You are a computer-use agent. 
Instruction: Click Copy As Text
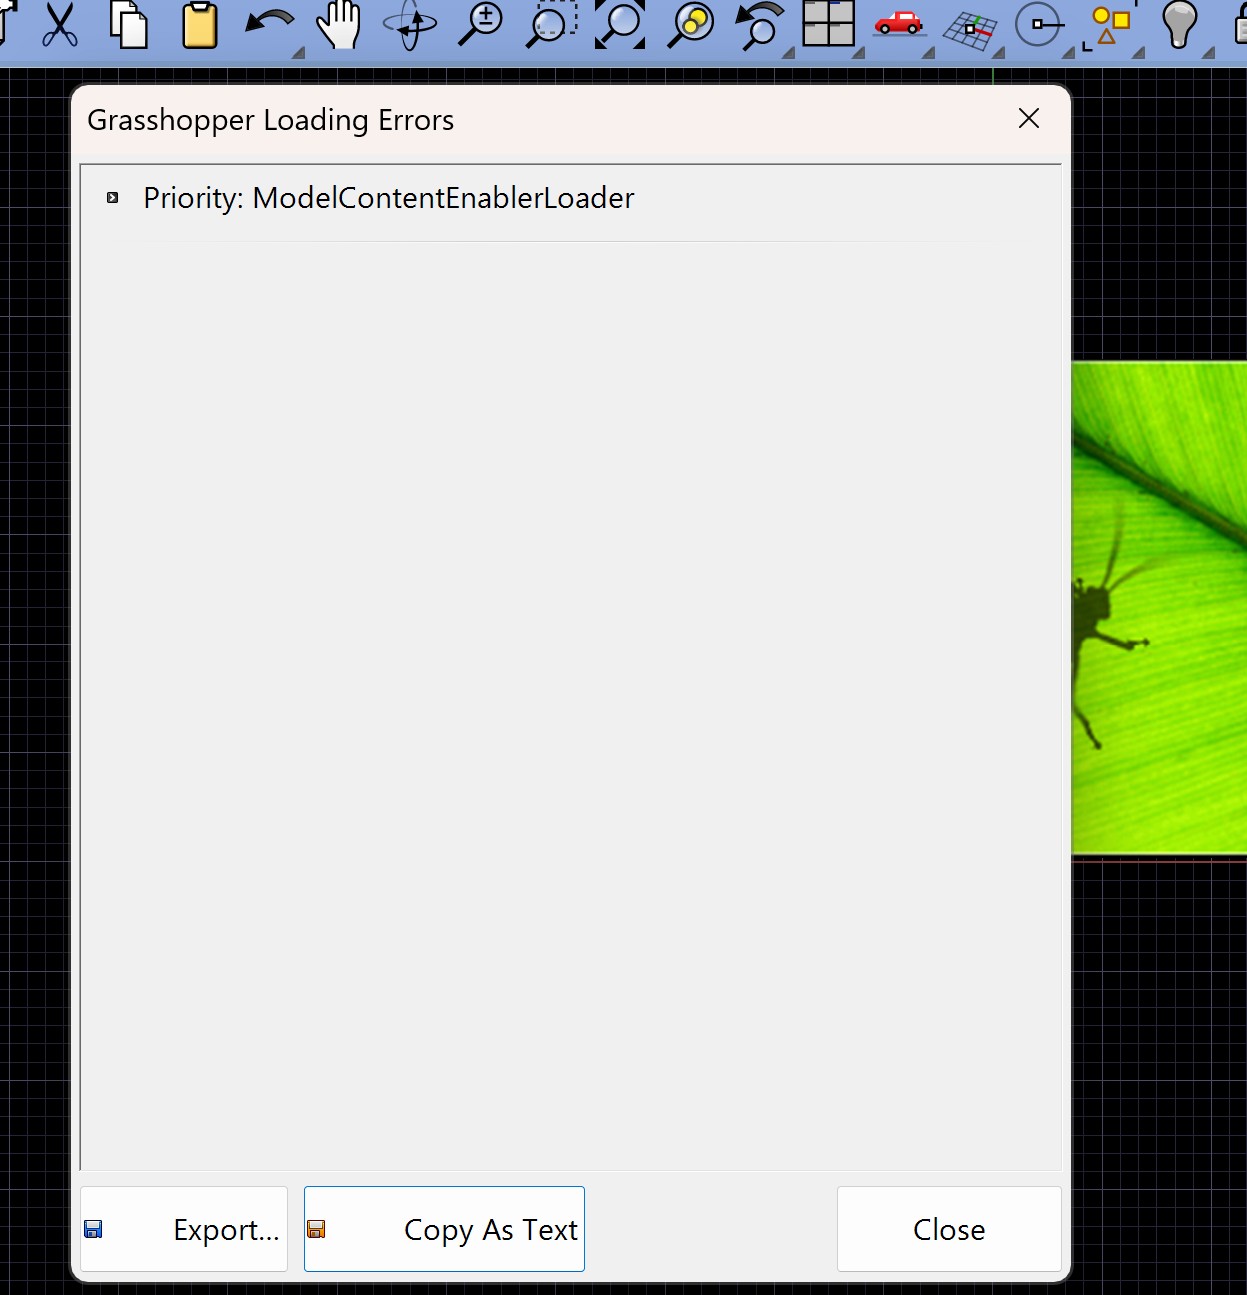pos(444,1229)
